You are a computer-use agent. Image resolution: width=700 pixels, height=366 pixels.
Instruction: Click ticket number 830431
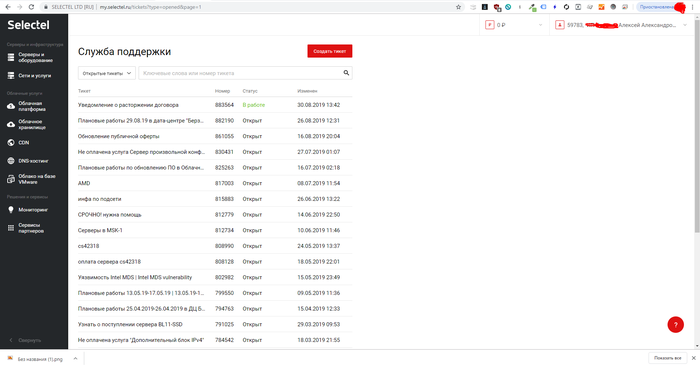pyautogui.click(x=224, y=152)
